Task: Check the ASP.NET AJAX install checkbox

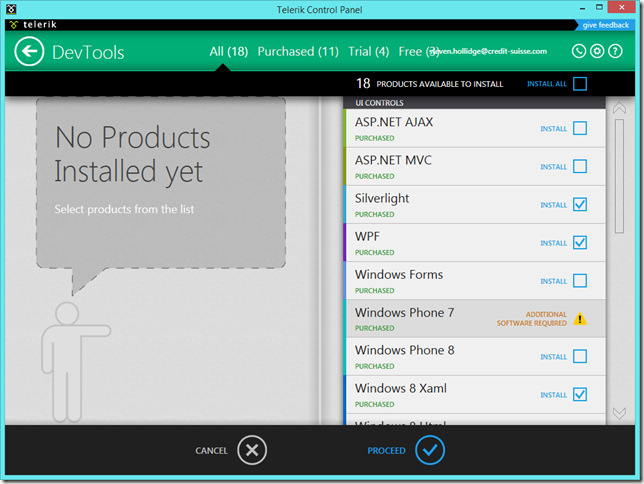Action: pyautogui.click(x=580, y=128)
